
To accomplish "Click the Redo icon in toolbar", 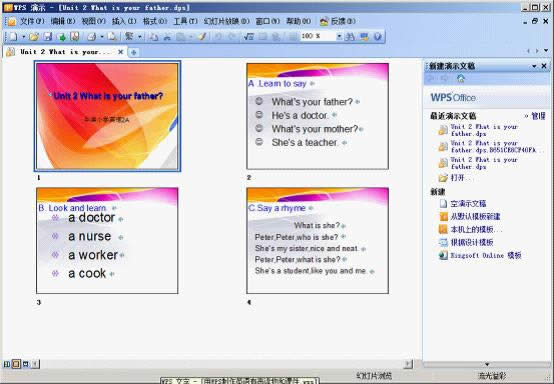I will [x=232, y=36].
